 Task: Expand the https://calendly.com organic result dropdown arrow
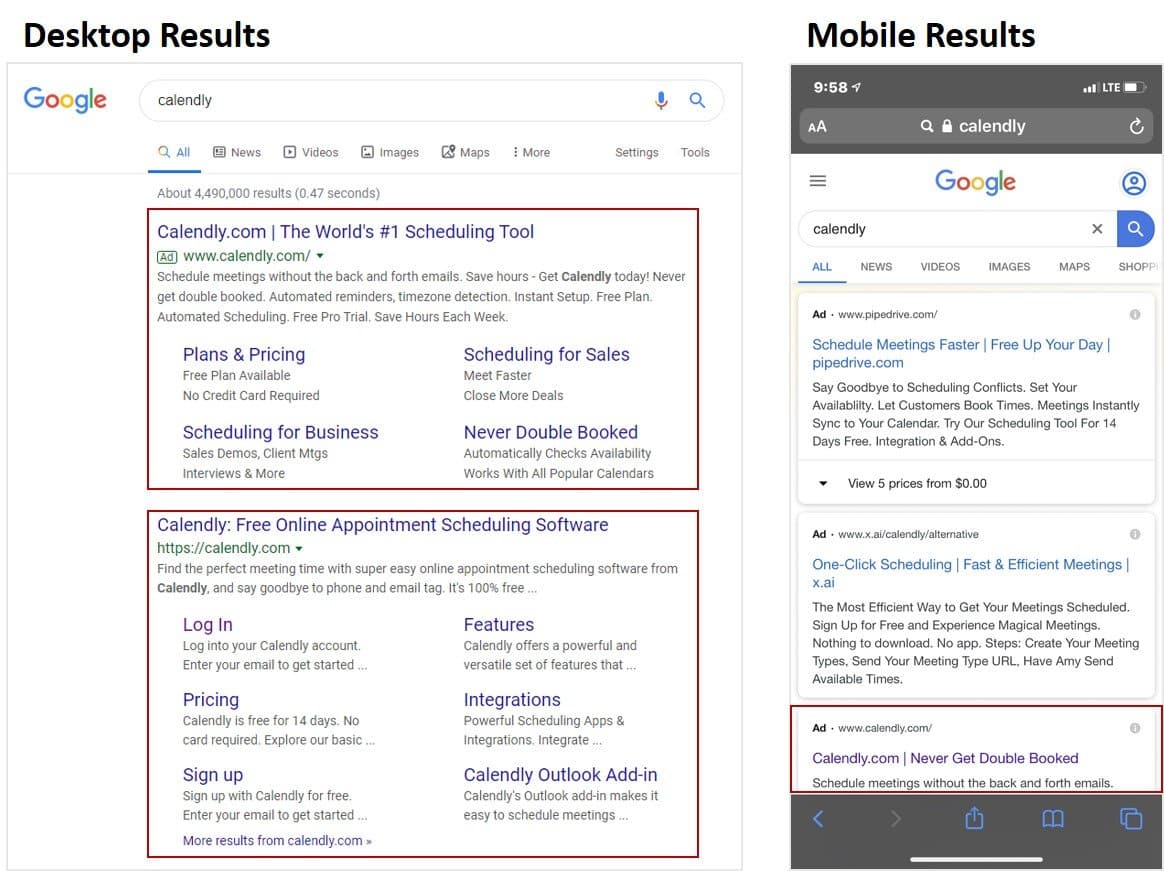299,549
